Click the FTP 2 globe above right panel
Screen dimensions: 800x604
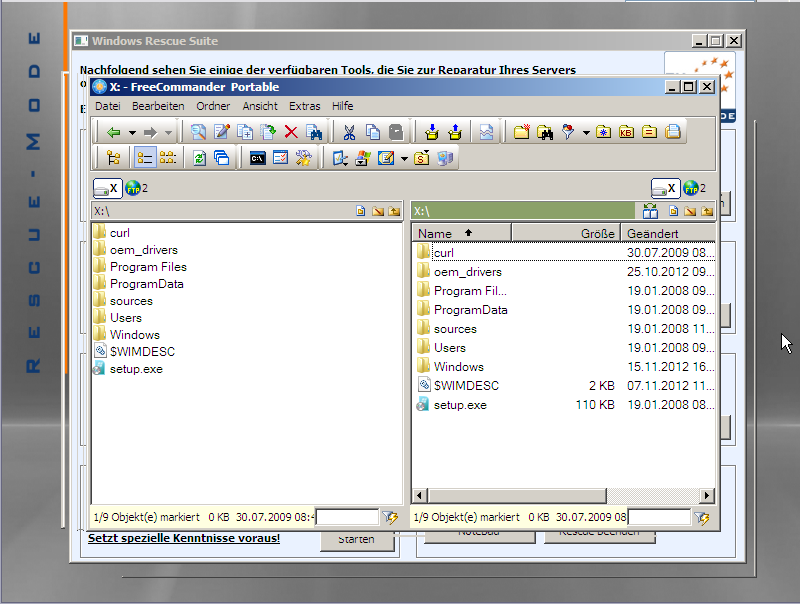coord(694,188)
